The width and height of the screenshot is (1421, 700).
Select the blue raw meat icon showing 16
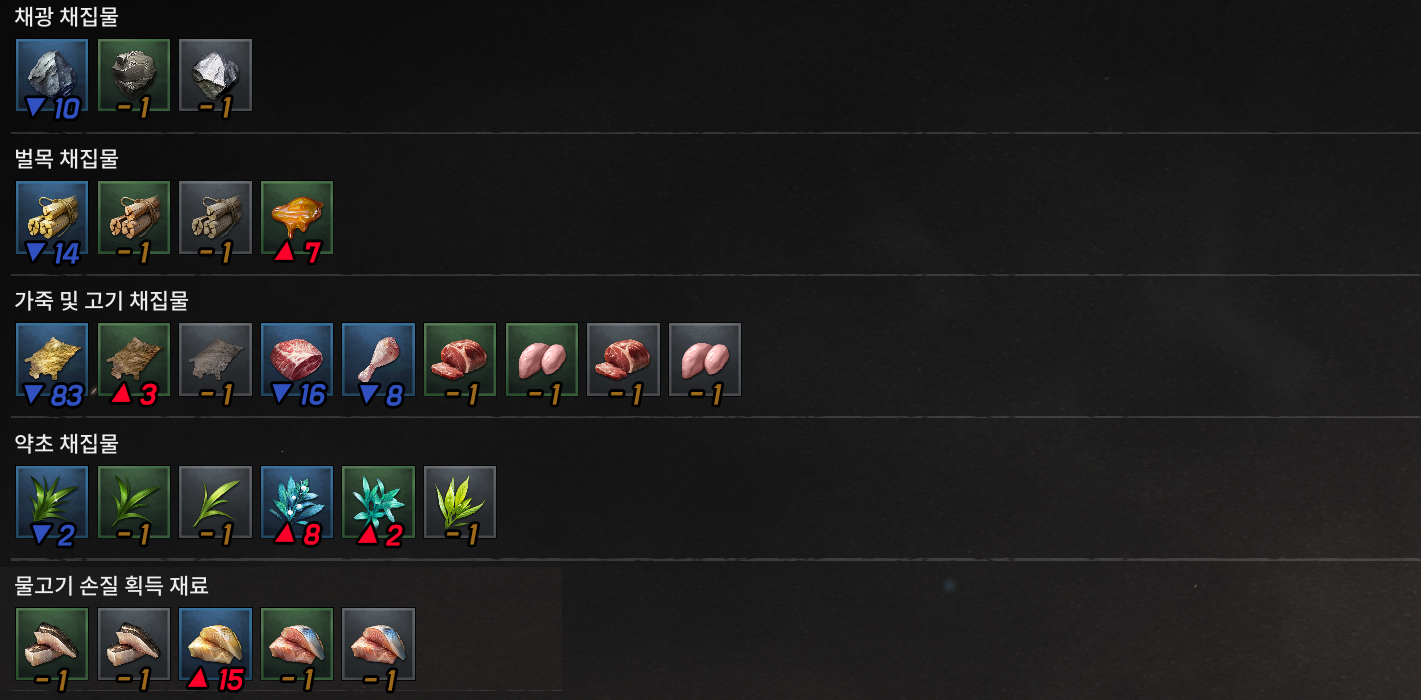[x=297, y=359]
